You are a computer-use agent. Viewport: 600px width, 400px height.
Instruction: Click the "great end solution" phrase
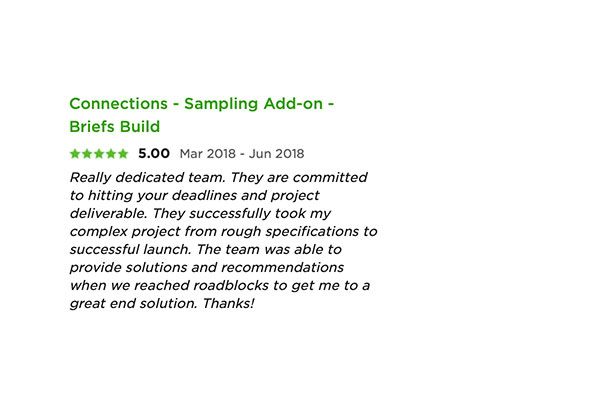pos(132,304)
